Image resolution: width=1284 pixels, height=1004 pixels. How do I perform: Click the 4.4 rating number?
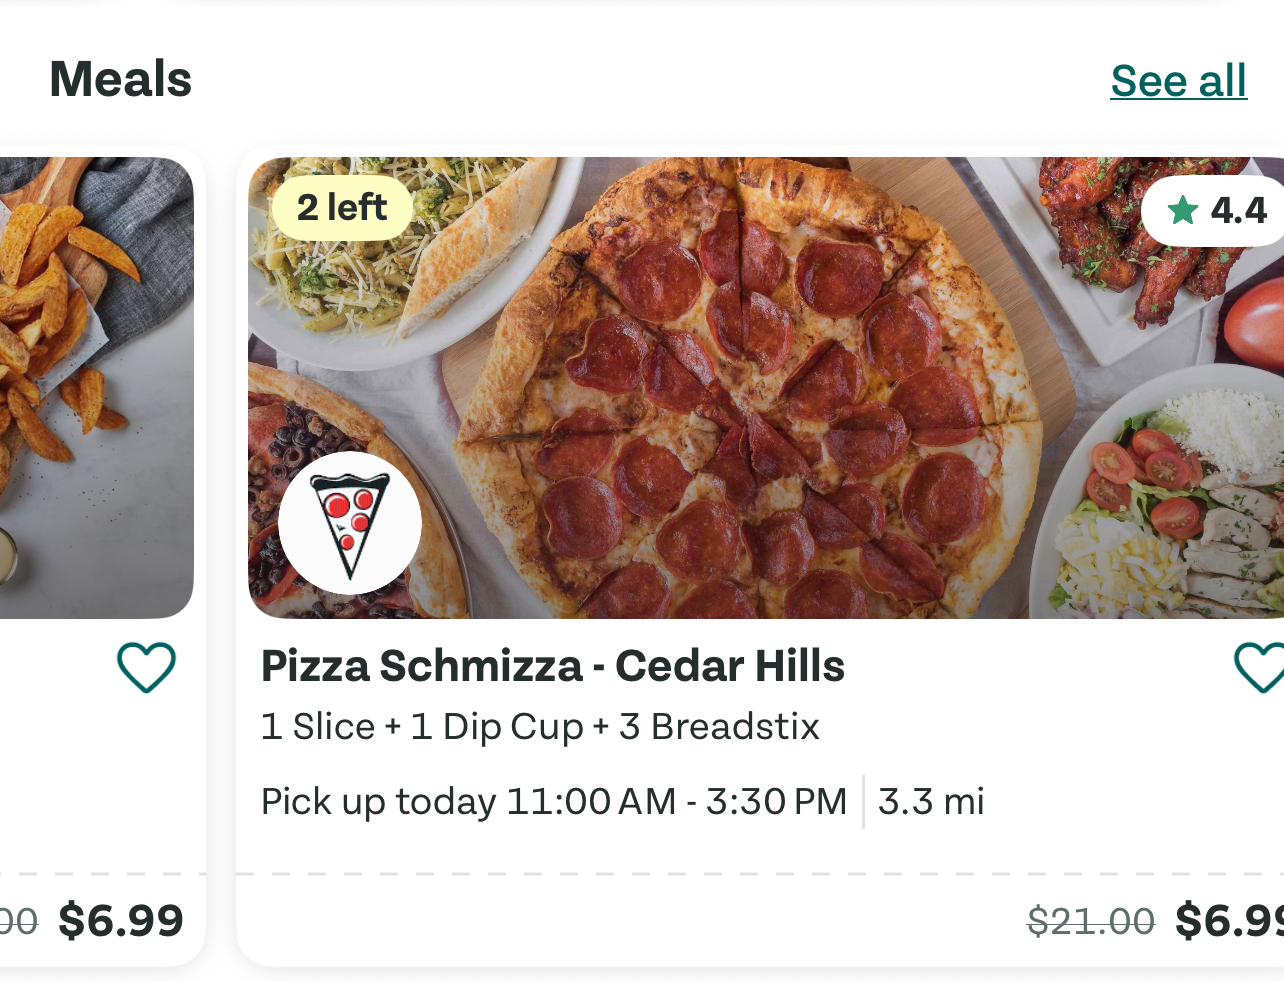pyautogui.click(x=1238, y=210)
